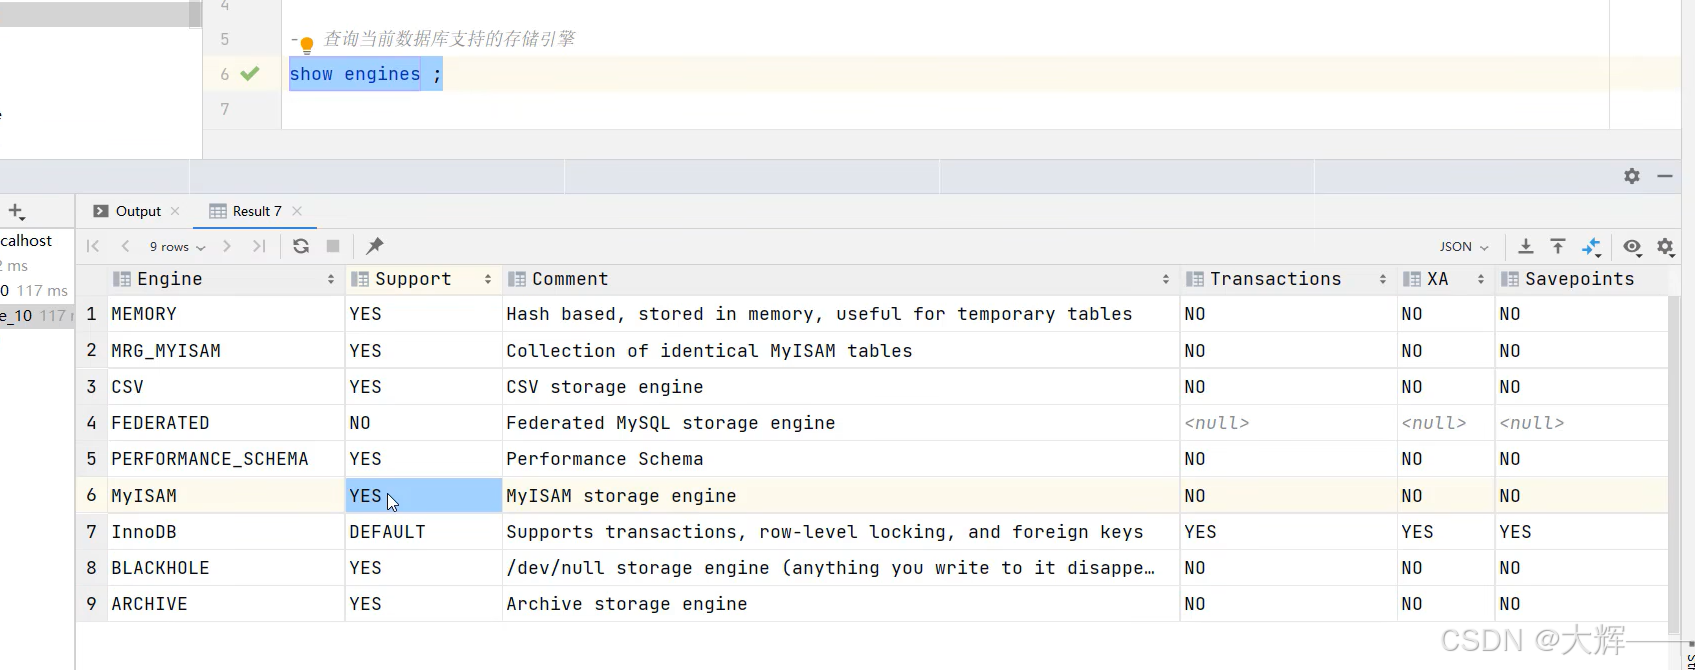Click the highlighted YES cell in MyISAM row
The image size is (1695, 670).
[x=423, y=496]
